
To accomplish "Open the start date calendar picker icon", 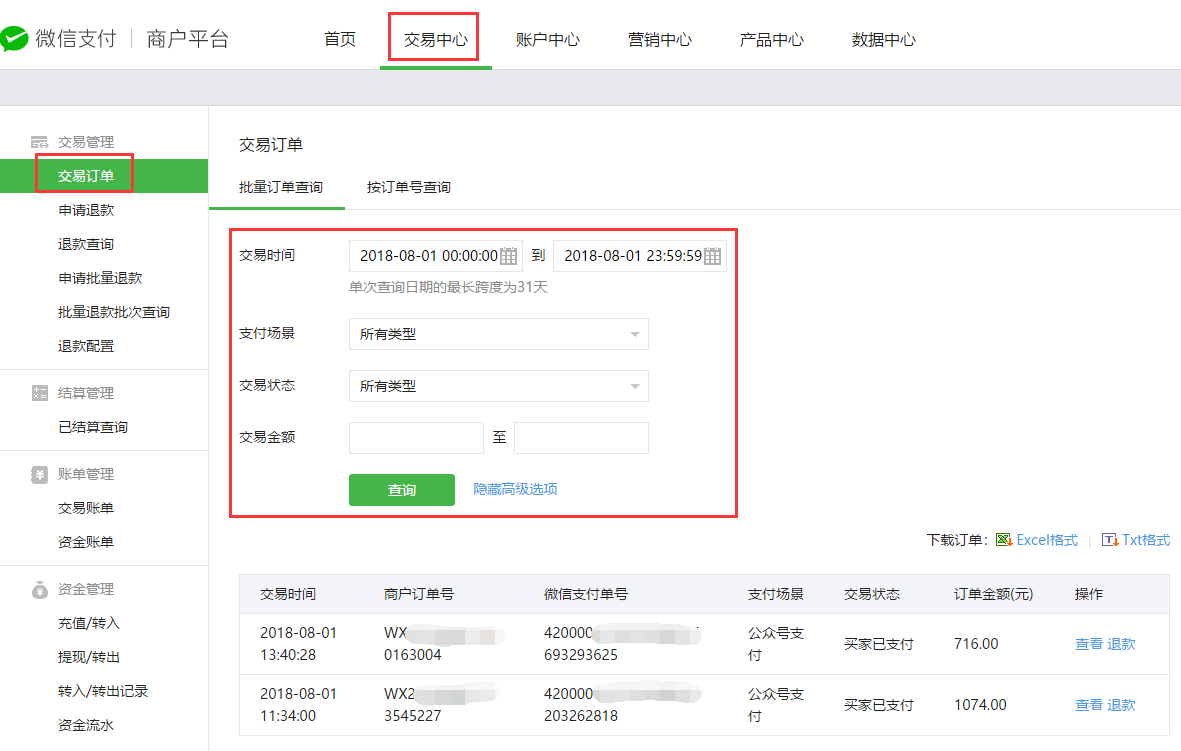I will coord(508,256).
